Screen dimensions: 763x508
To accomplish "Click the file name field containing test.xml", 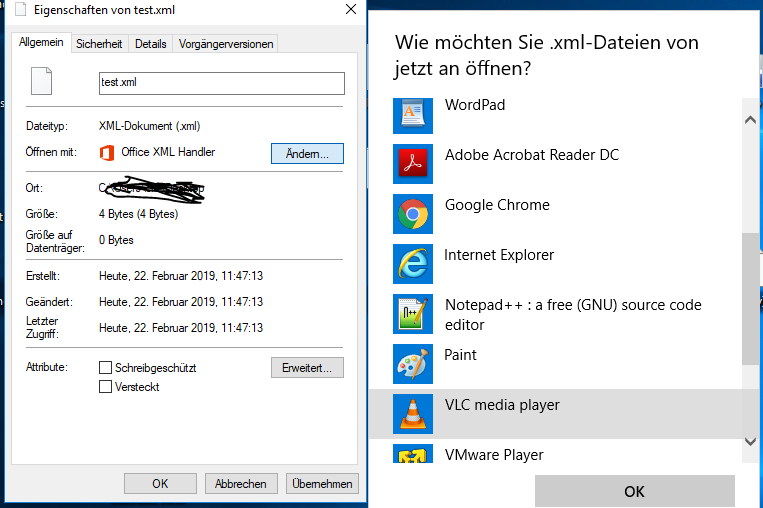I will (x=222, y=83).
